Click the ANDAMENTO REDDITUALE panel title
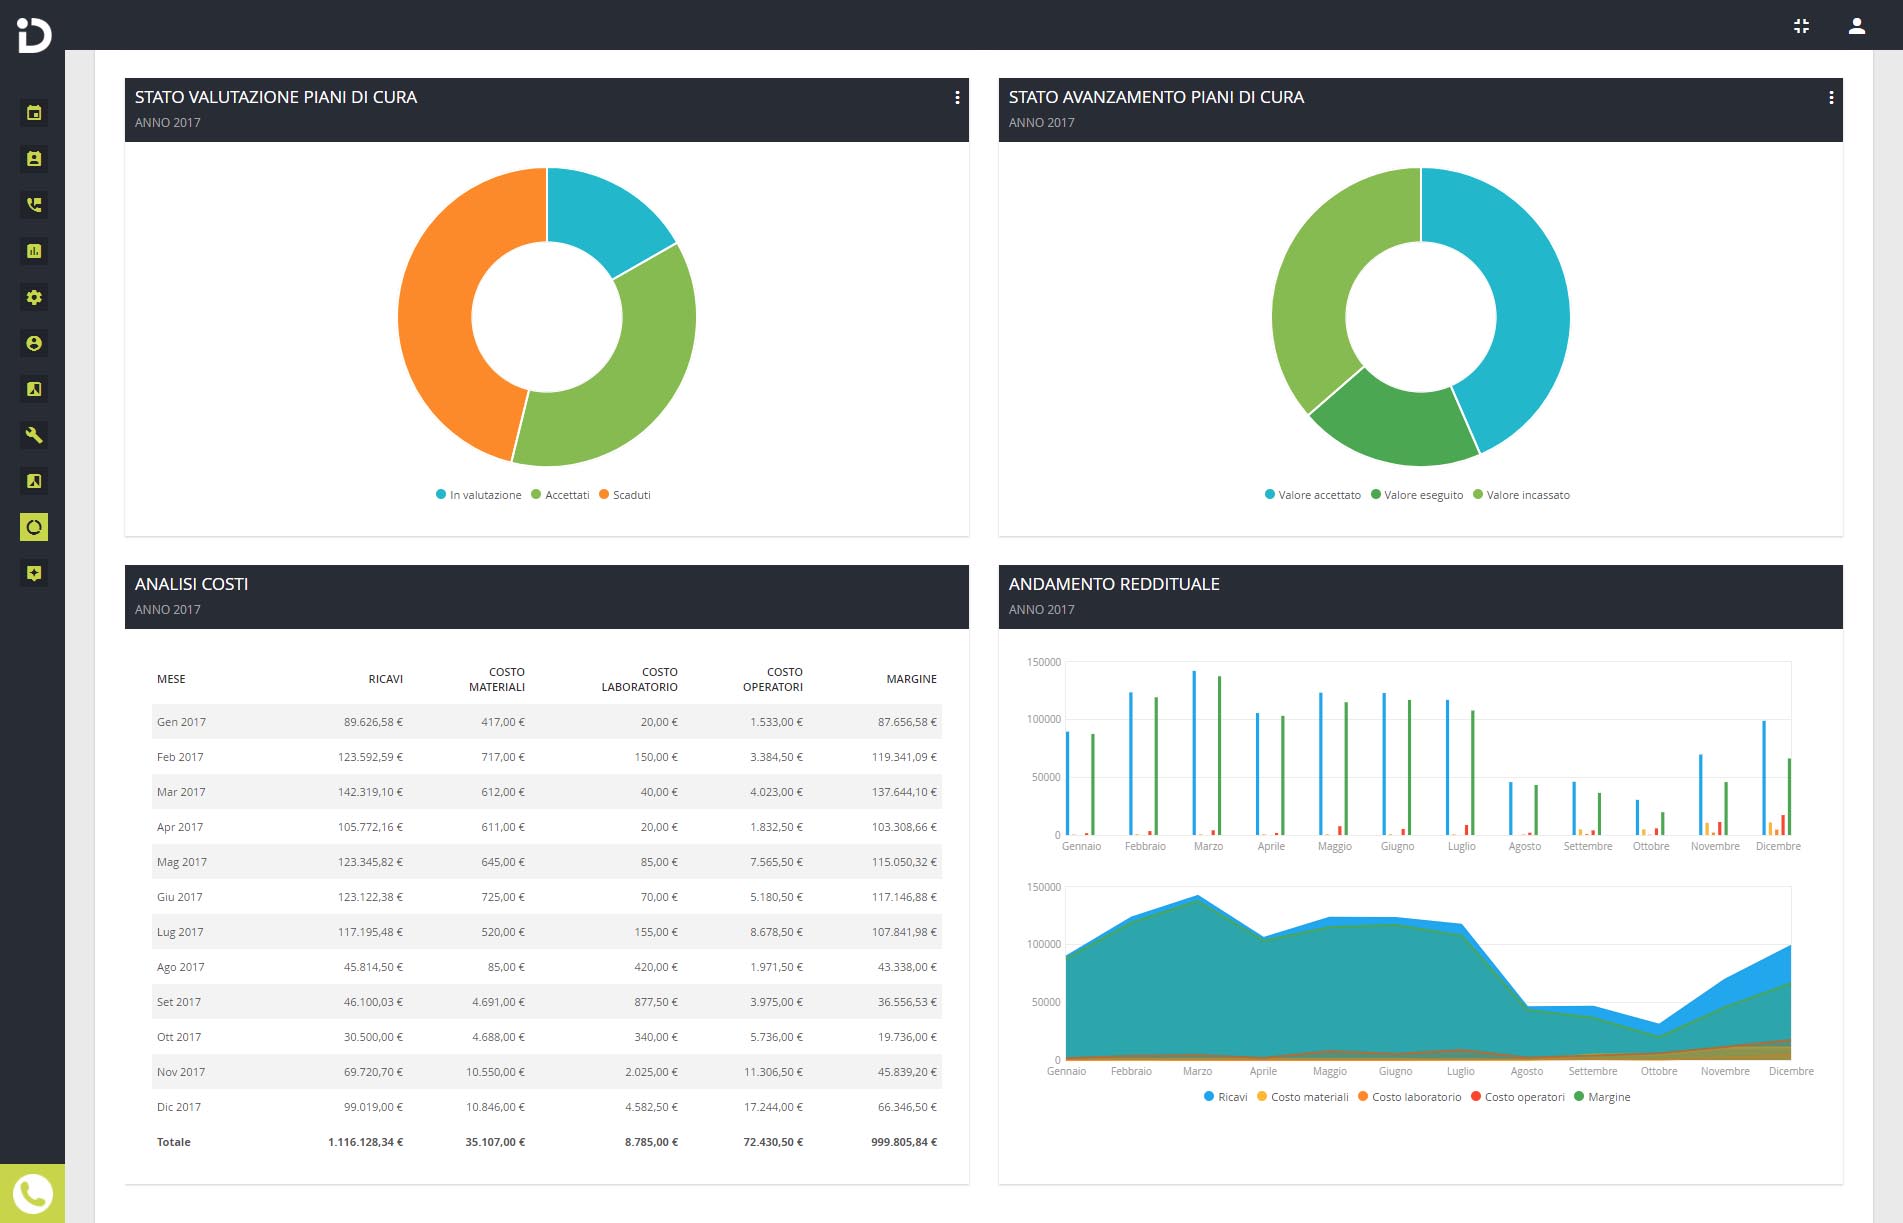This screenshot has height=1223, width=1903. coord(1114,584)
